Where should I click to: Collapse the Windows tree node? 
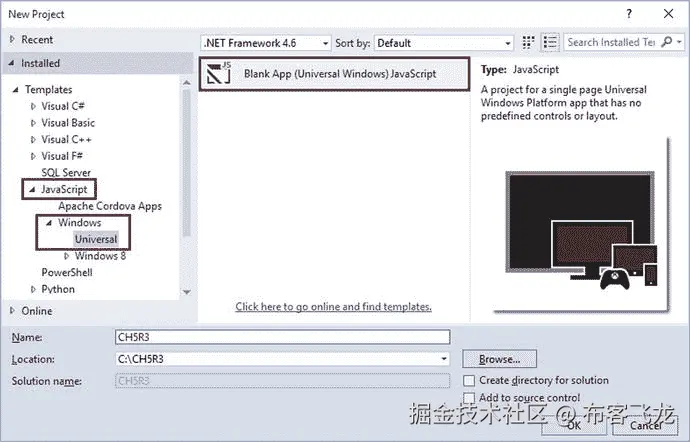tap(49, 223)
